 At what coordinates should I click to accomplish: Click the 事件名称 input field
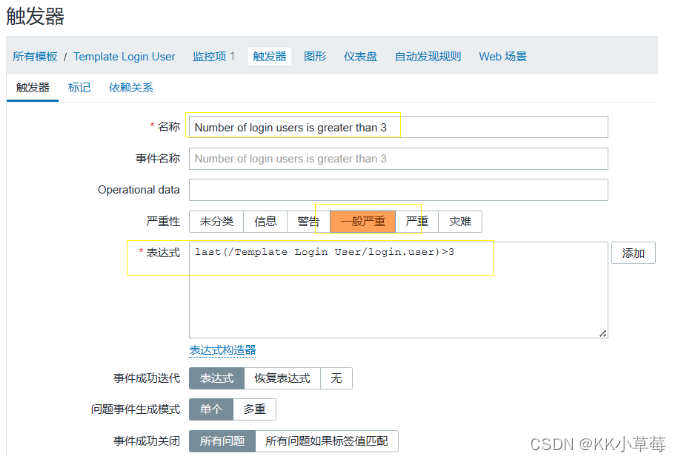tap(399, 158)
